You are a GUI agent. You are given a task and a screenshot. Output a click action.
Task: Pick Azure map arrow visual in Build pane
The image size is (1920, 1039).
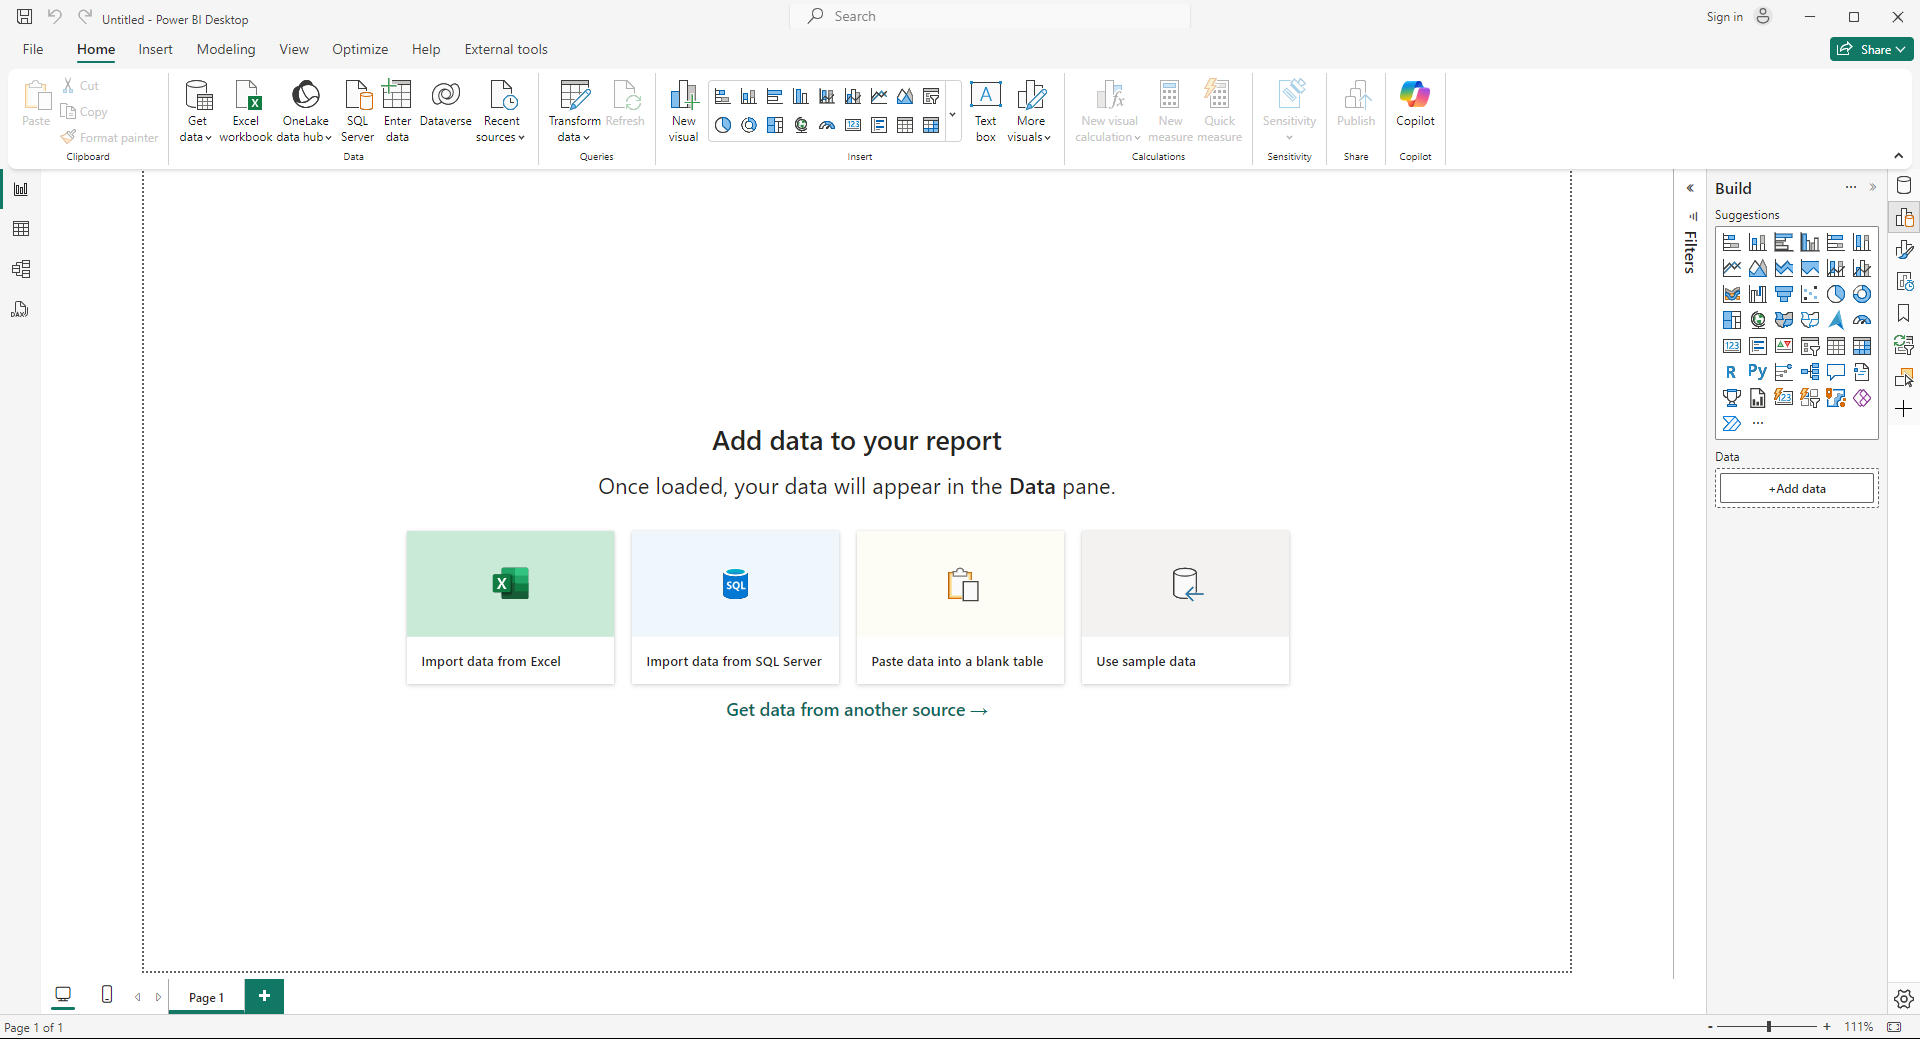[x=1836, y=320]
